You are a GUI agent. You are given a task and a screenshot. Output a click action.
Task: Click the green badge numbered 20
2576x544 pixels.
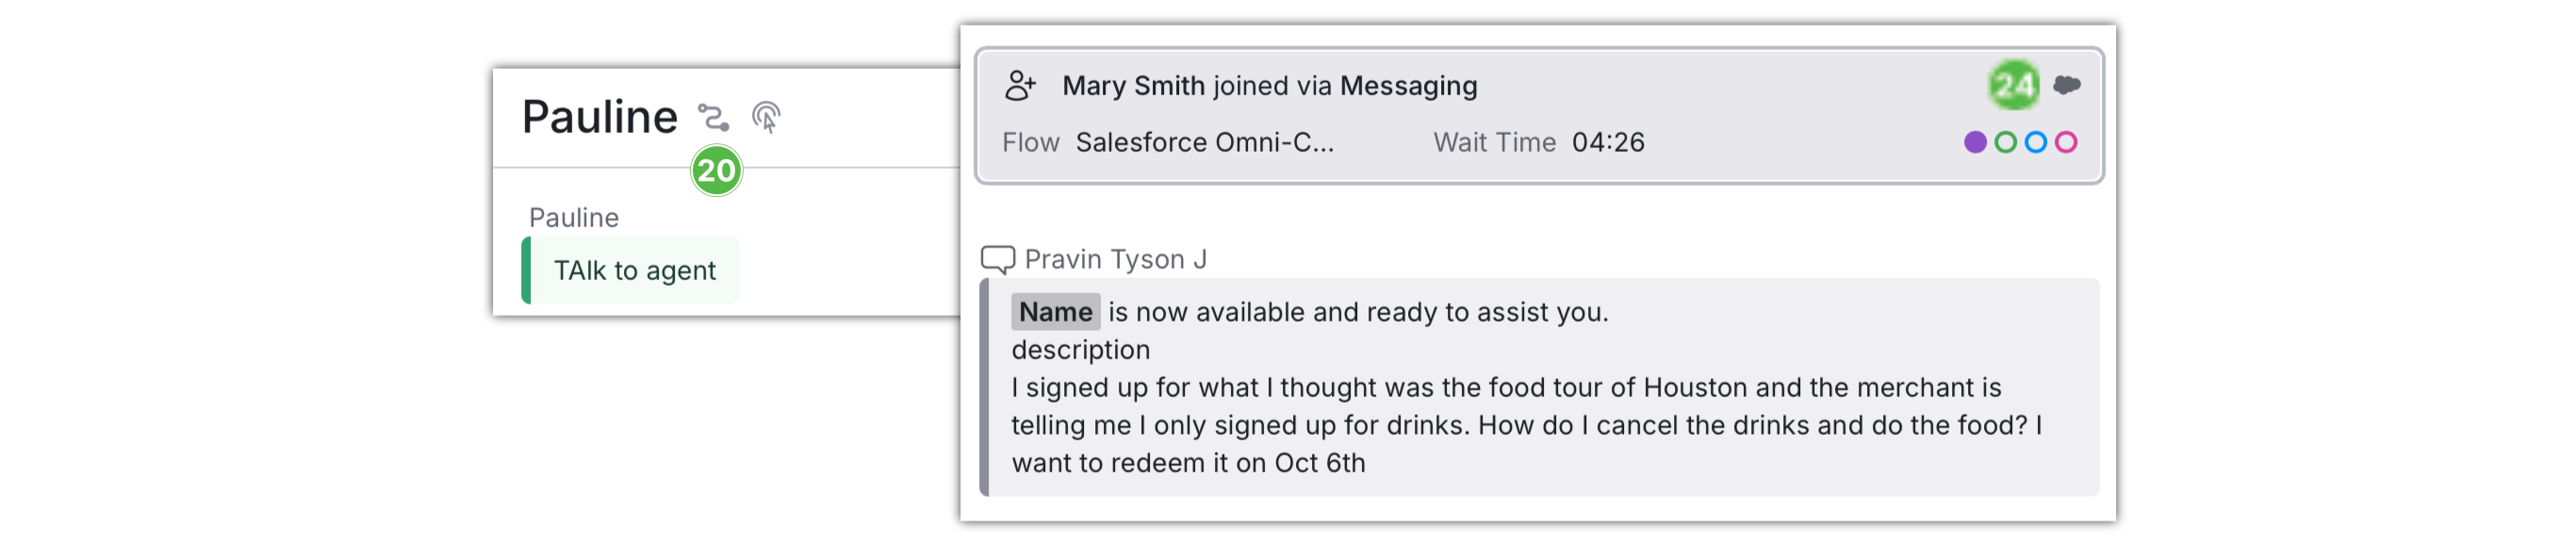[x=716, y=171]
